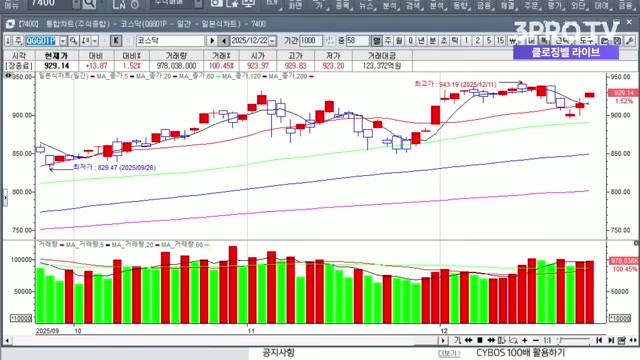Click the right-arrow play button beside 코스닥 field

tap(212, 41)
